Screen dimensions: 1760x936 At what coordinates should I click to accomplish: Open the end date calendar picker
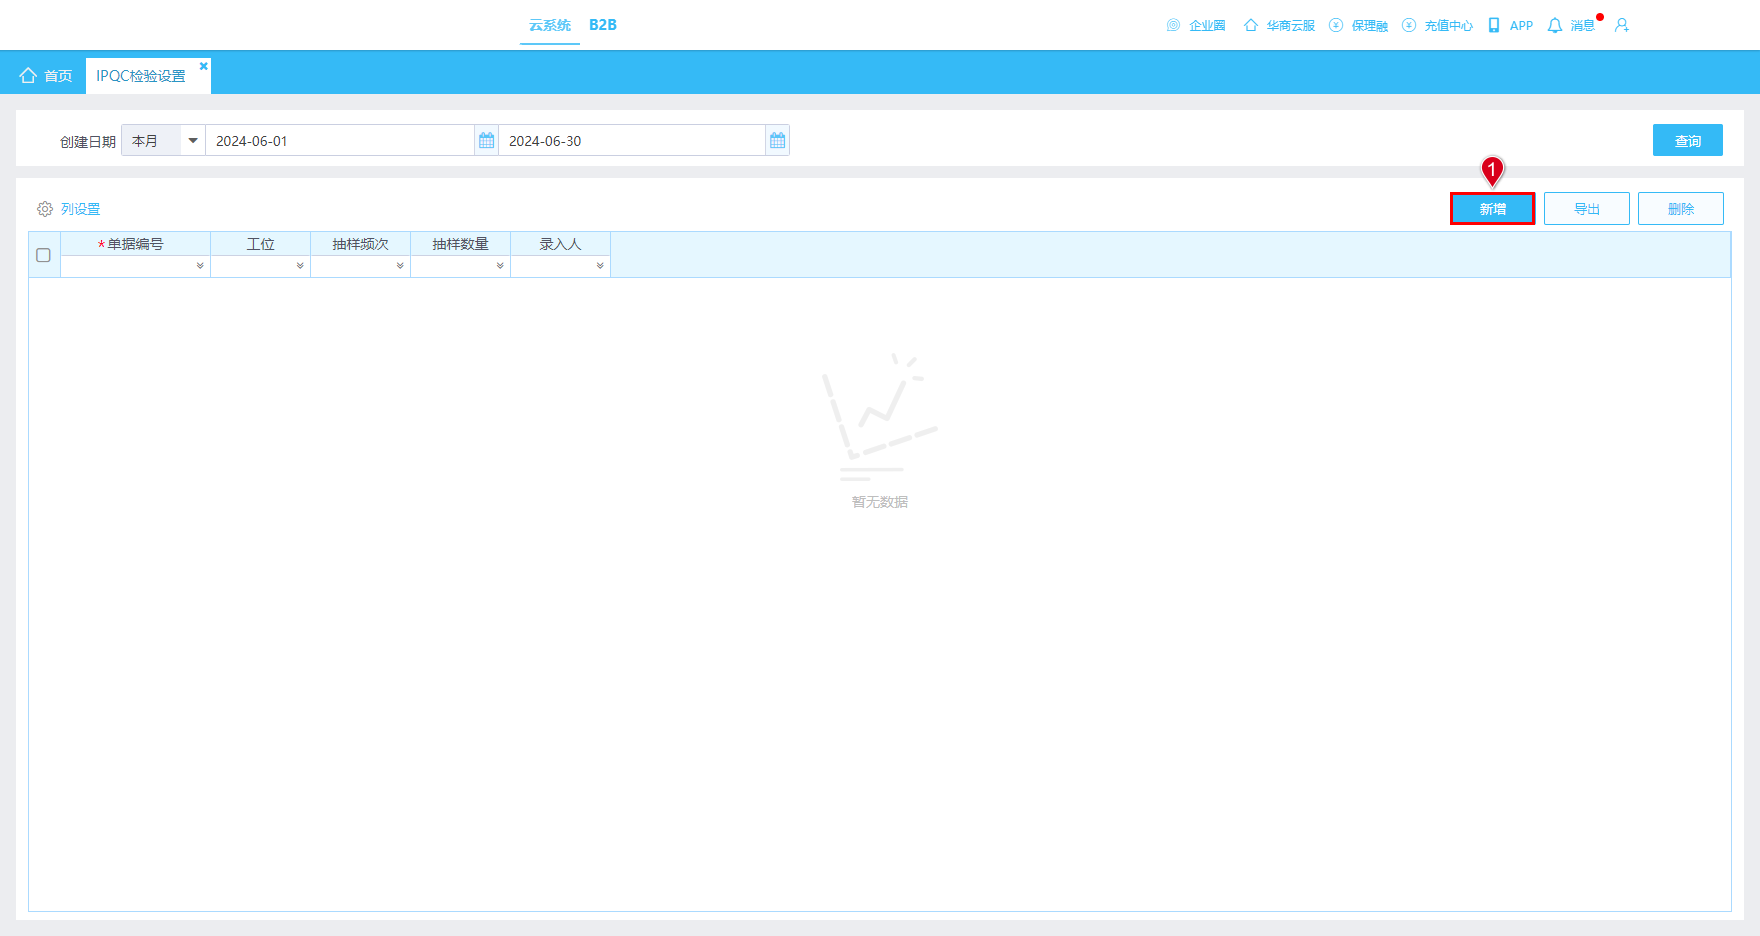[777, 141]
